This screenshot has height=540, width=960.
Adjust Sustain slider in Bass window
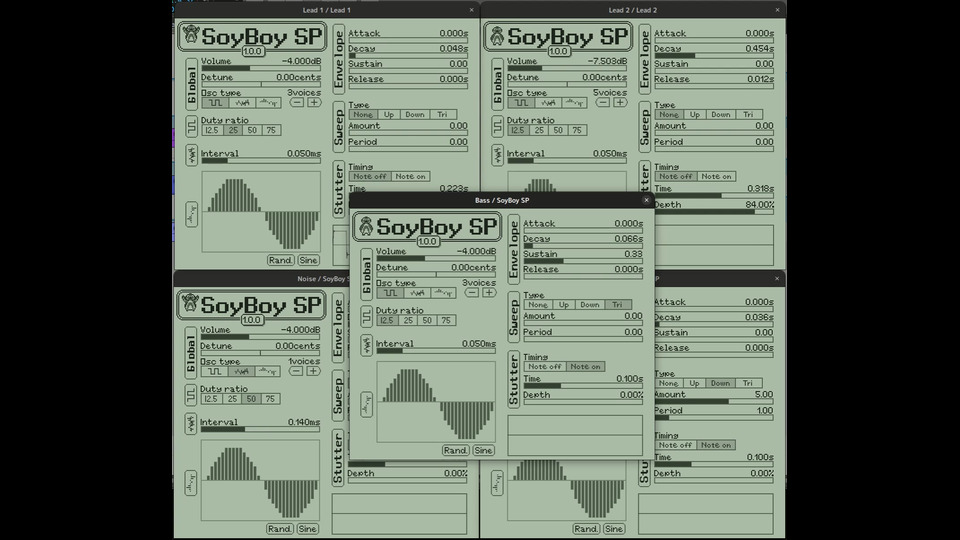tap(583, 261)
